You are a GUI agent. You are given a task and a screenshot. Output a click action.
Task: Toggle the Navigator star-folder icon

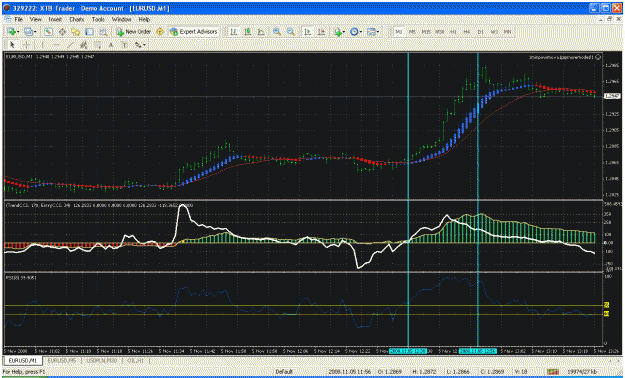[x=76, y=32]
